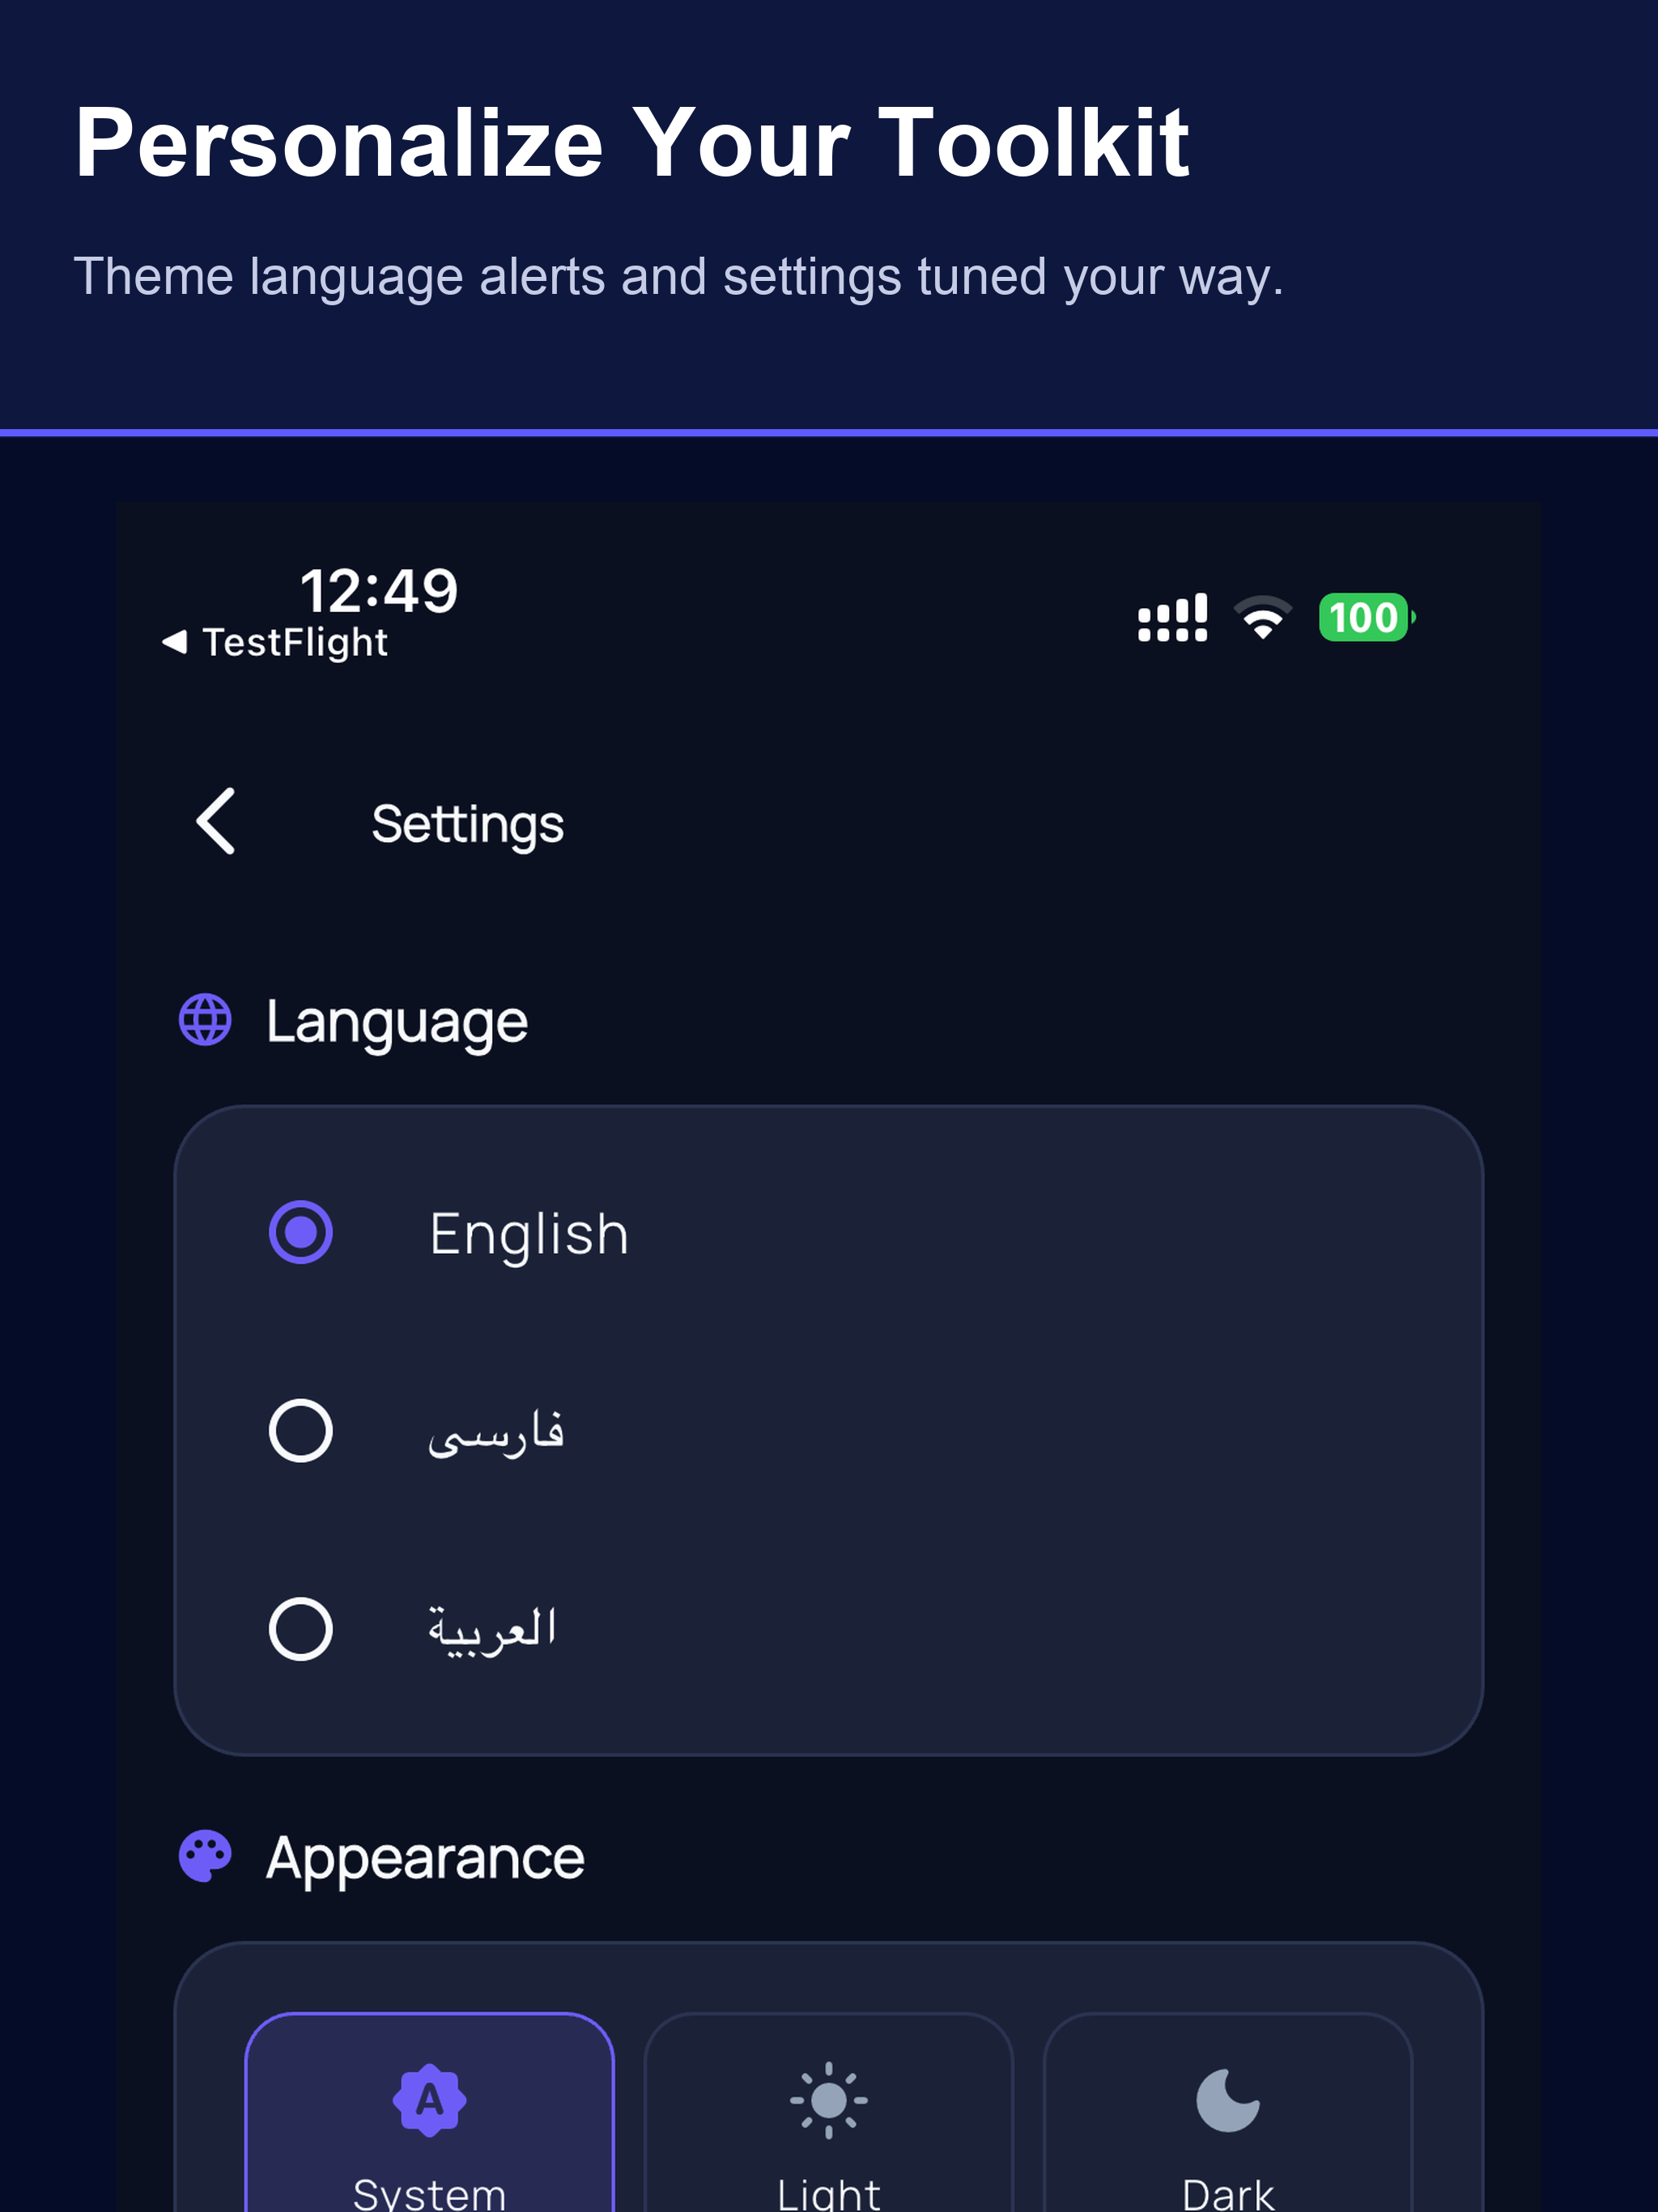Tap the System theme auto icon
1658x2212 pixels.
[429, 2100]
